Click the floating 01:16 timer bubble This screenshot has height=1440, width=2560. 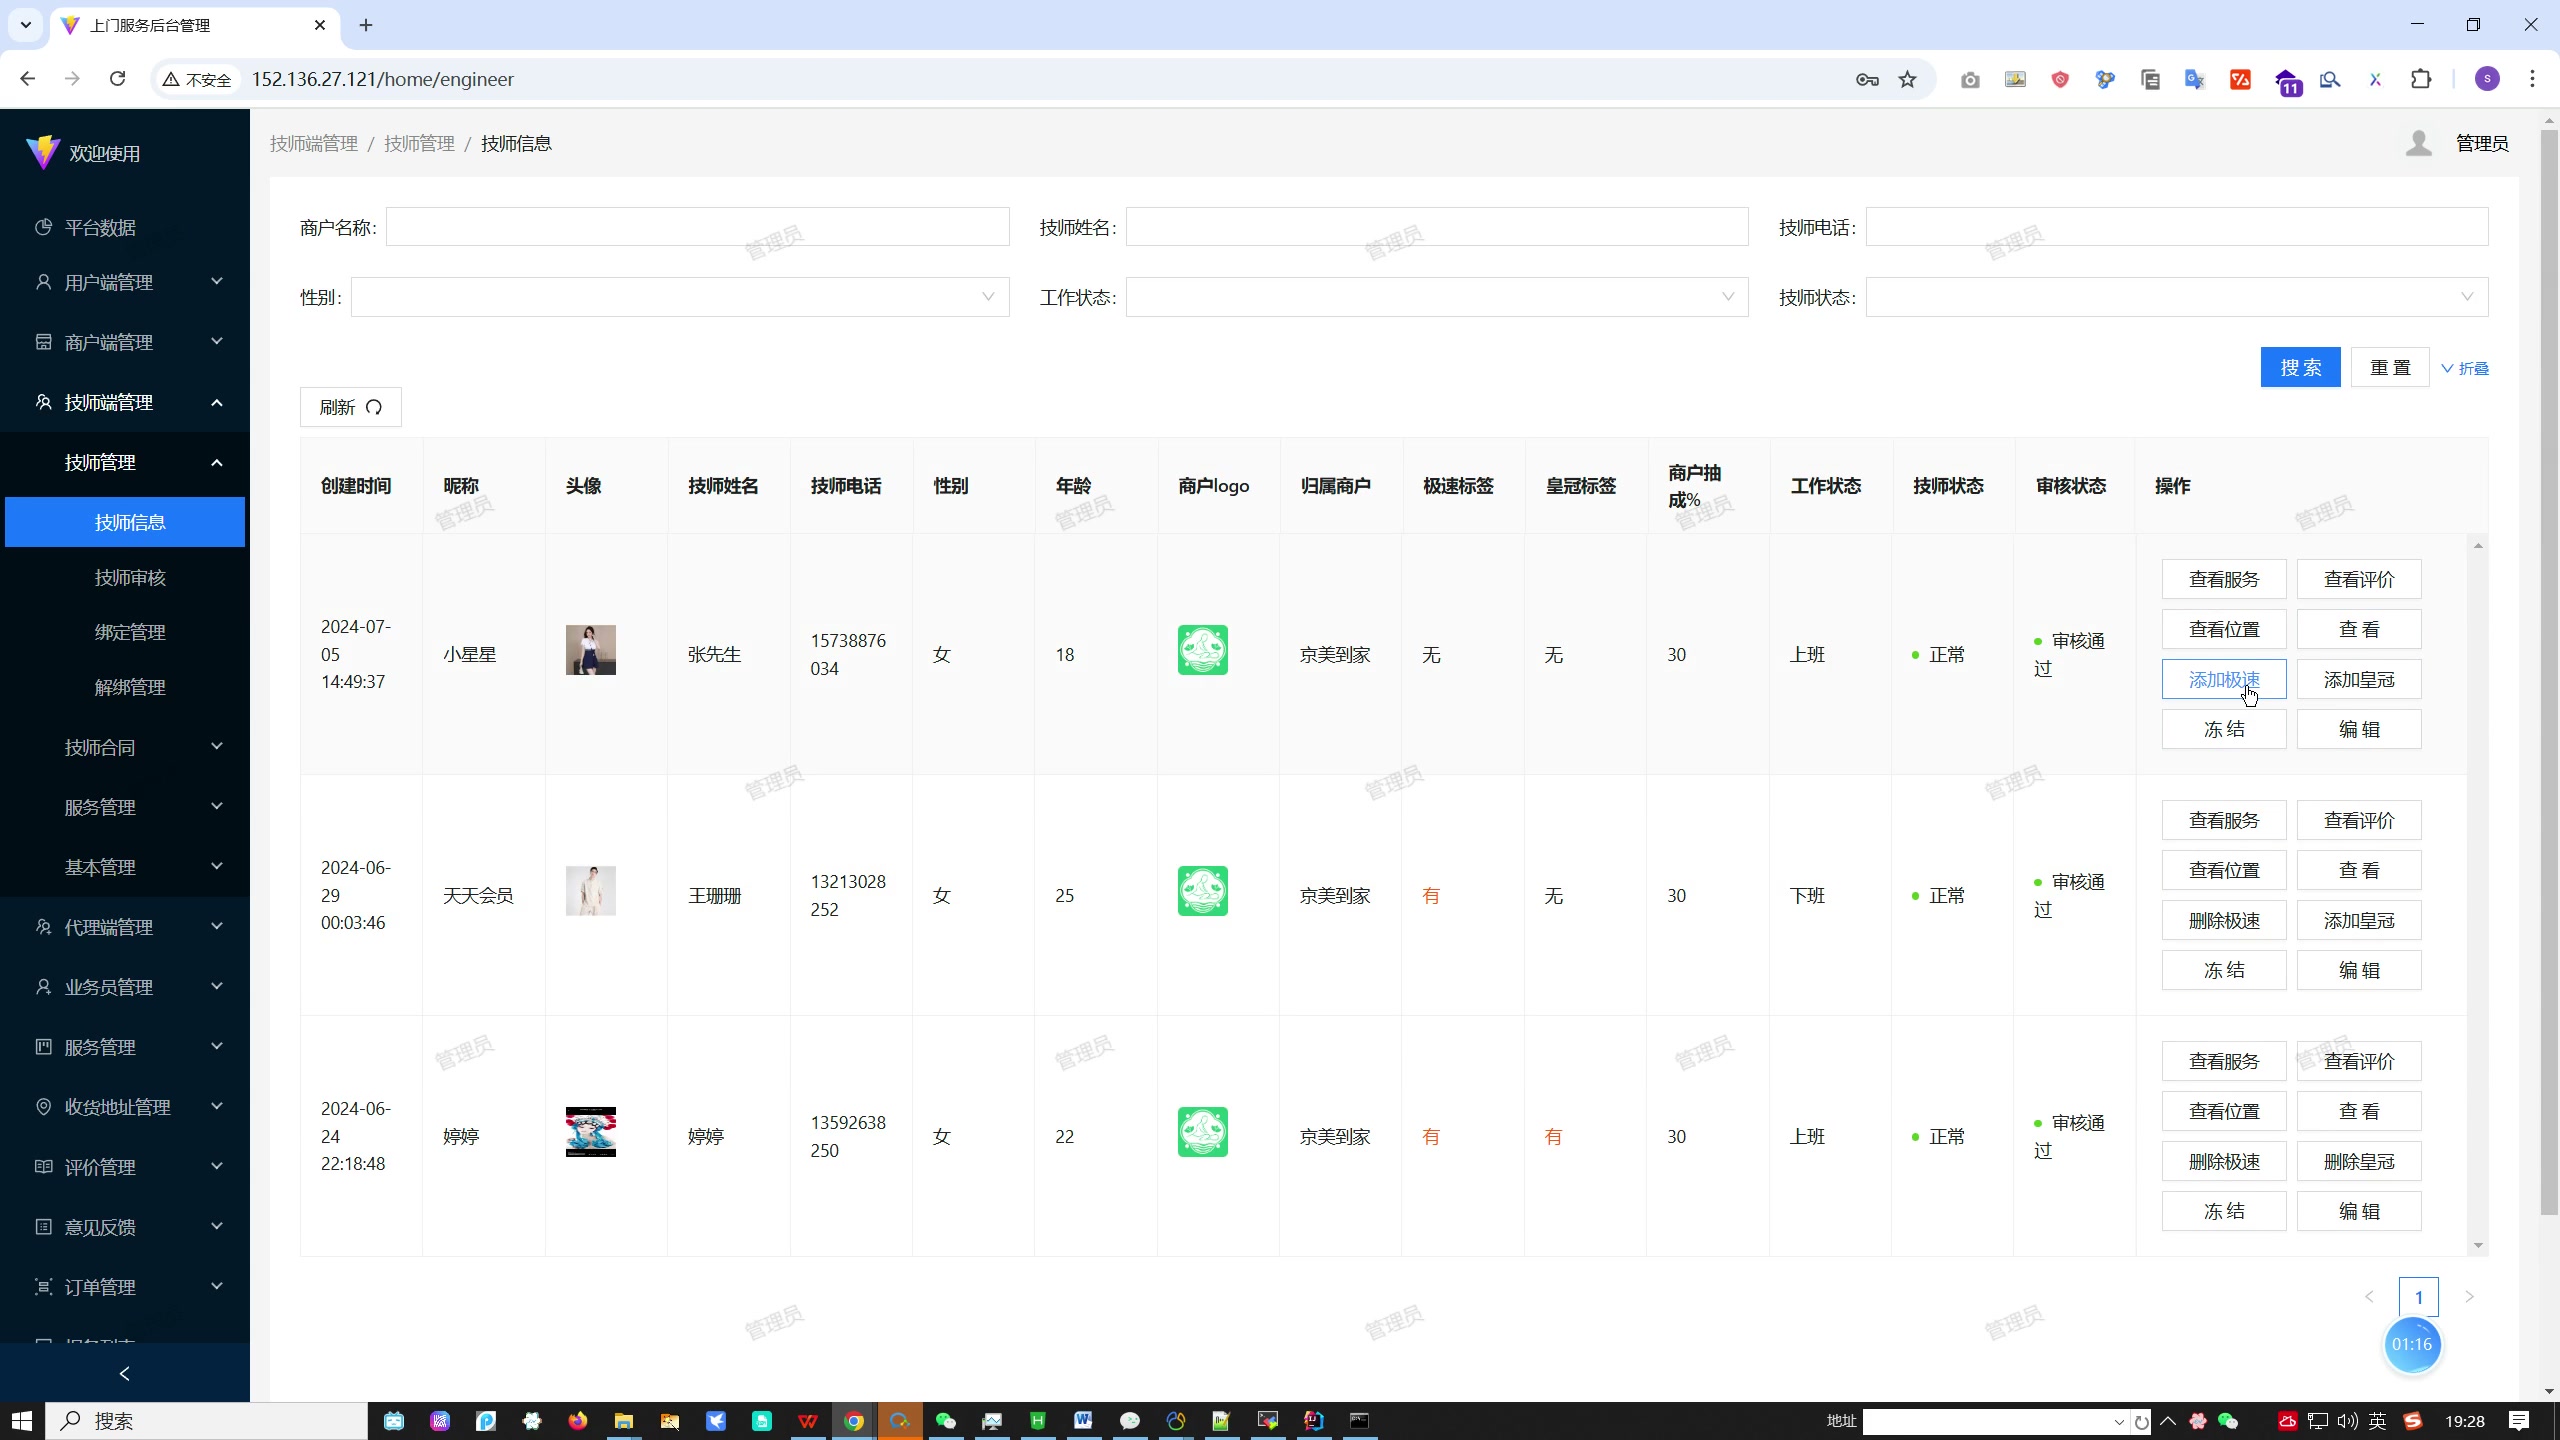point(2412,1344)
